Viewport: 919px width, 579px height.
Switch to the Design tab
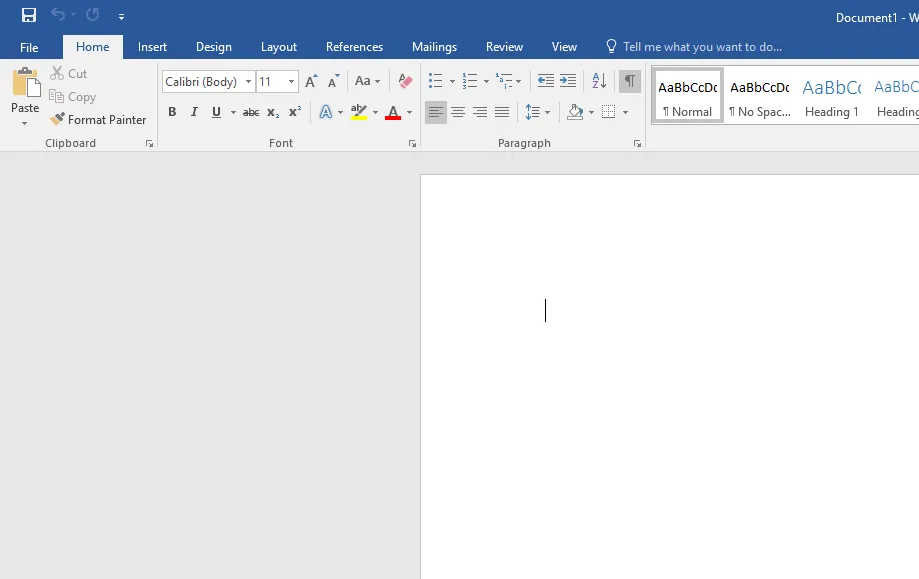pyautogui.click(x=214, y=47)
